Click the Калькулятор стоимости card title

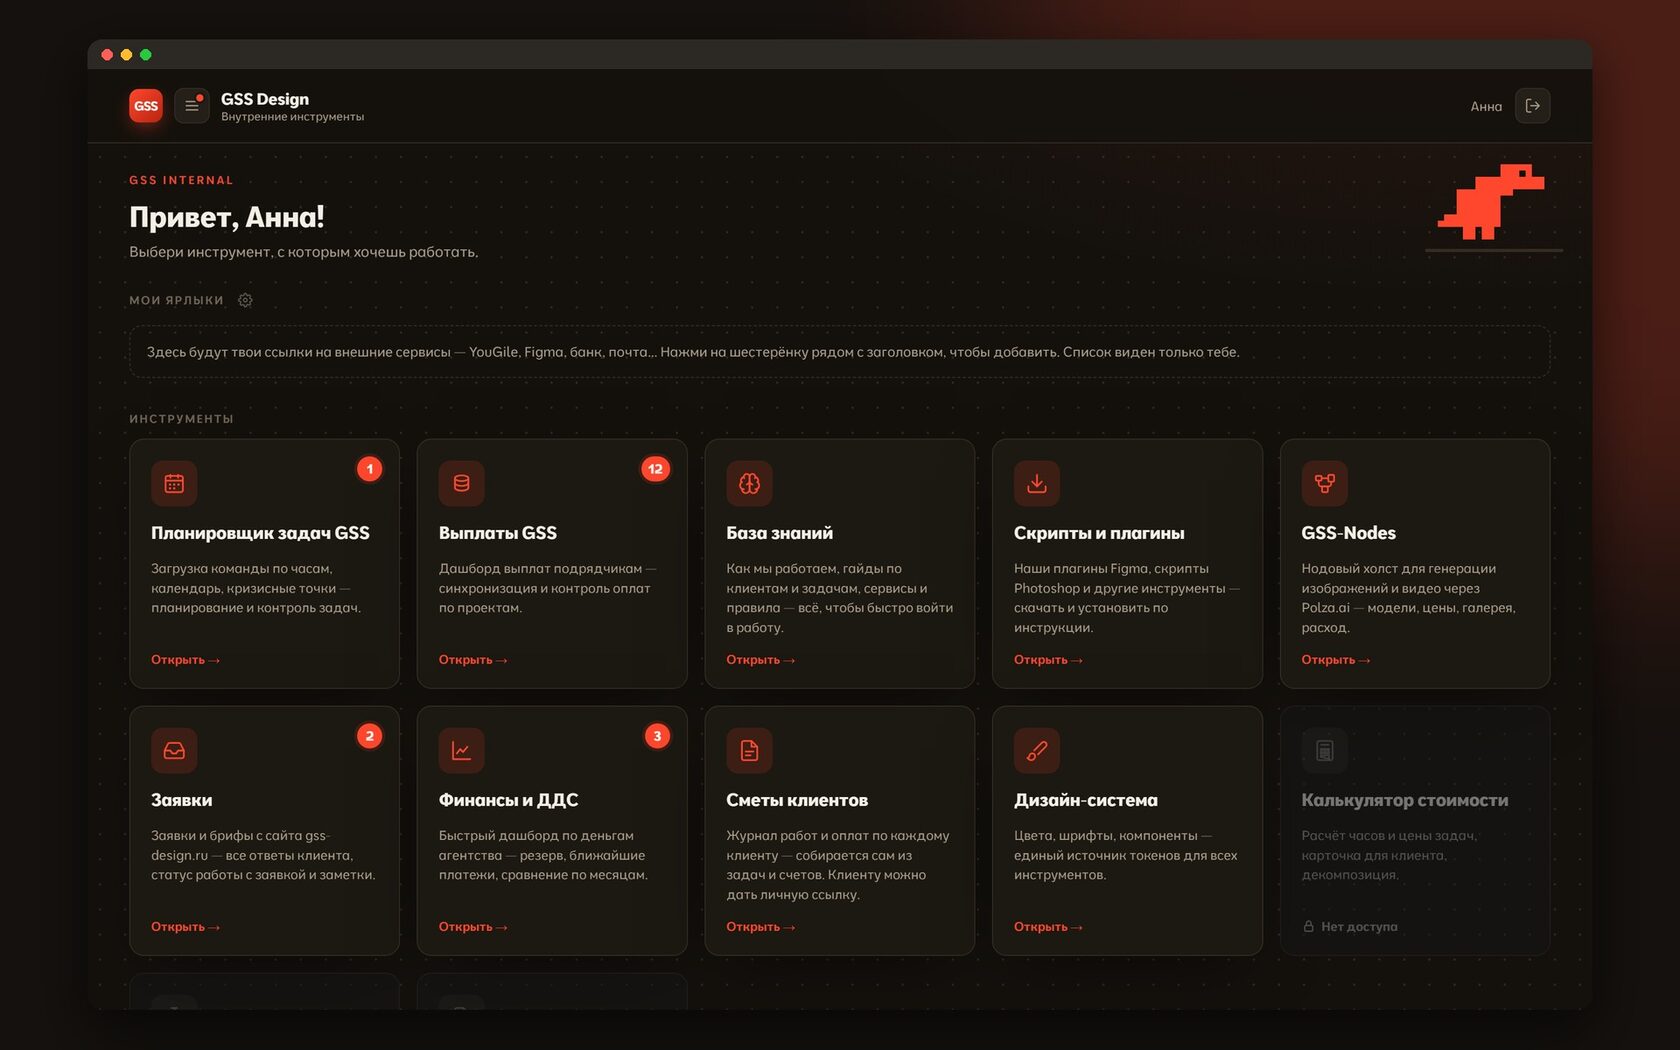(1405, 800)
